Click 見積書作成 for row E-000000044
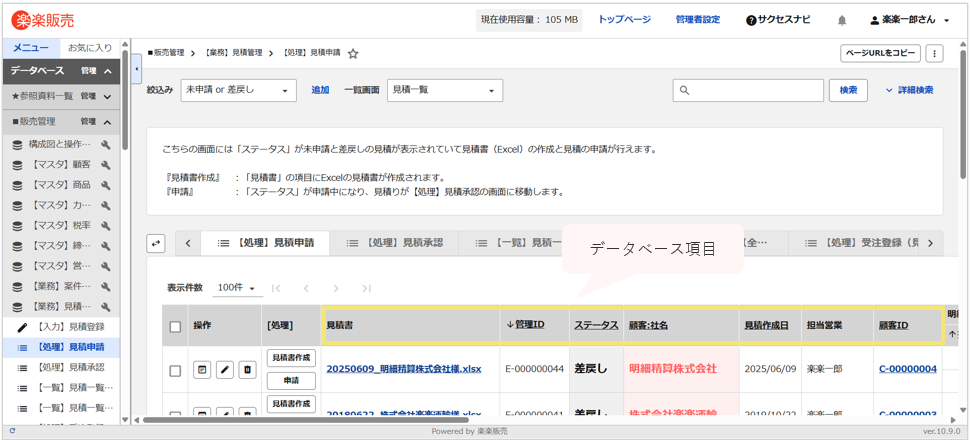Image resolution: width=970 pixels, height=440 pixels. click(291, 358)
